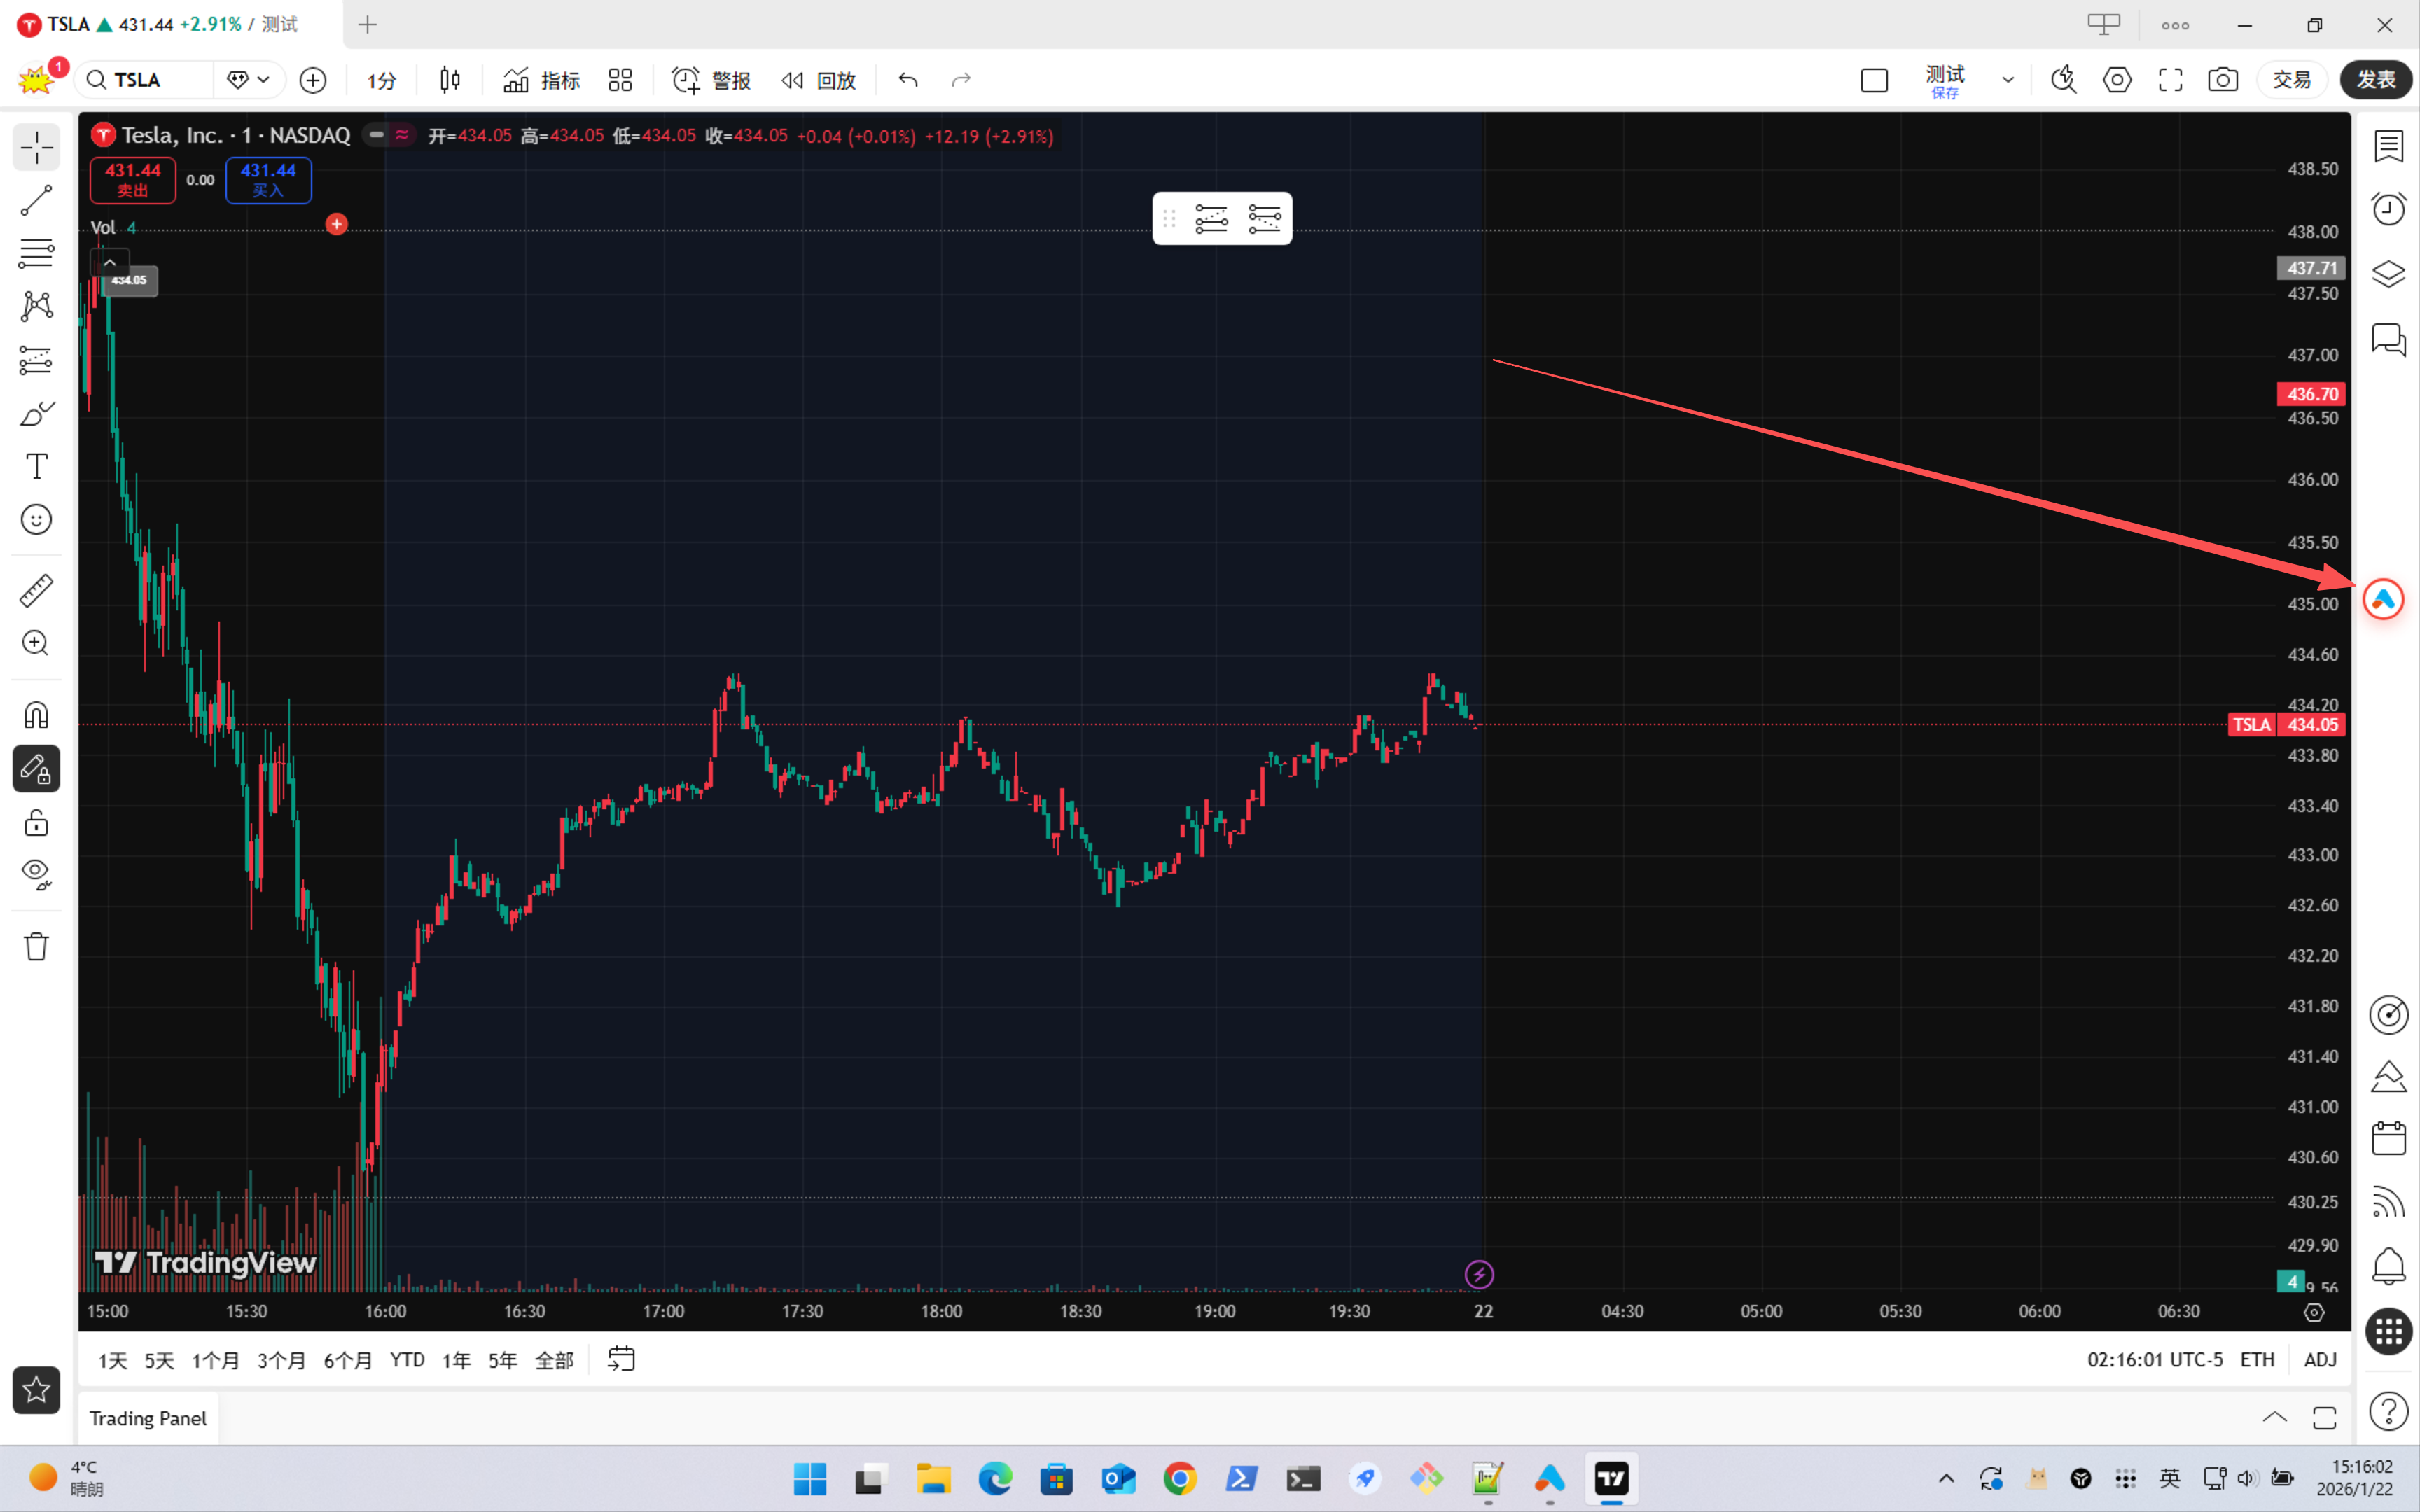The height and width of the screenshot is (1512, 2420).
Task: Open chart settings gear in top toolbar
Action: pos(2117,80)
